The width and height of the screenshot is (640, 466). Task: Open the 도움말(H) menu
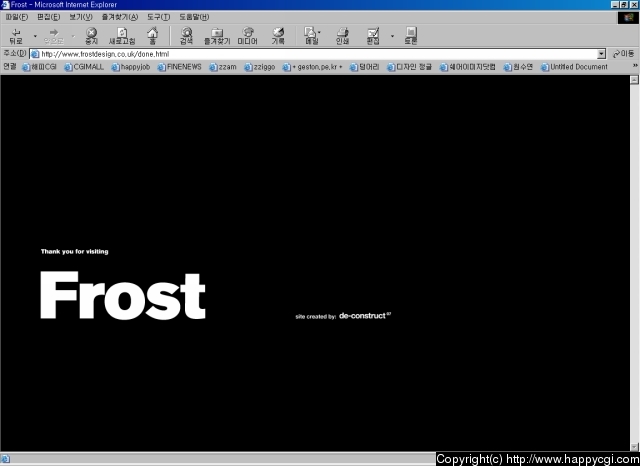194,17
